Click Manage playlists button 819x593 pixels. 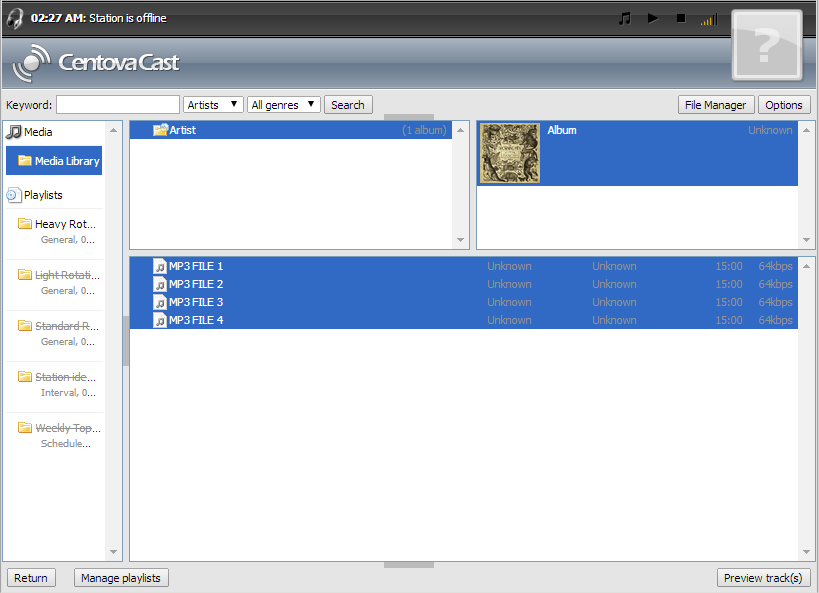click(121, 578)
